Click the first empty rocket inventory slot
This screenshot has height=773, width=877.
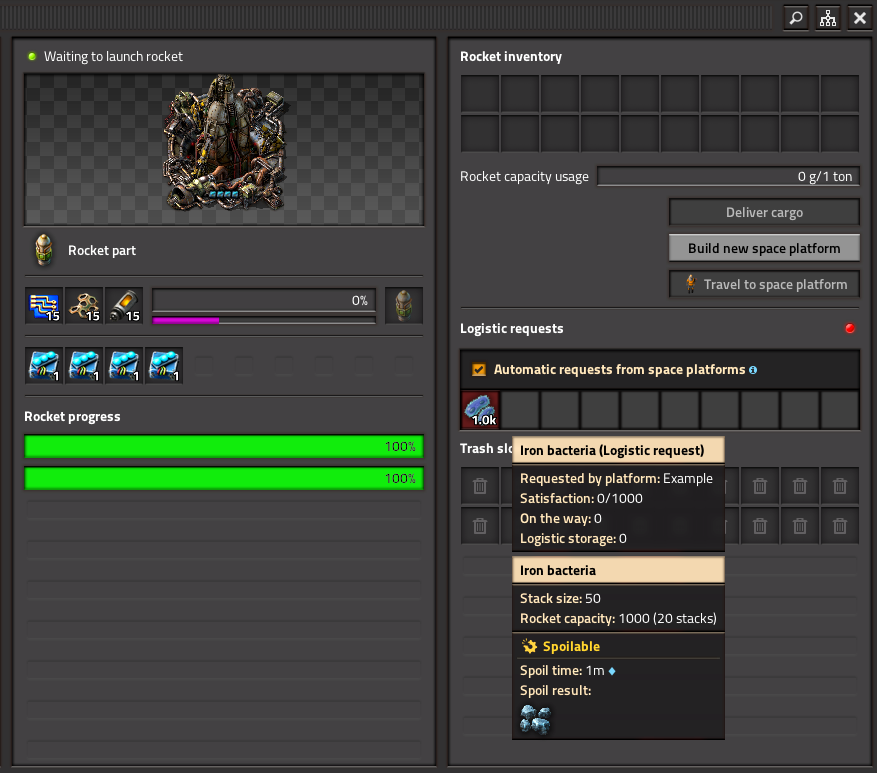[480, 94]
